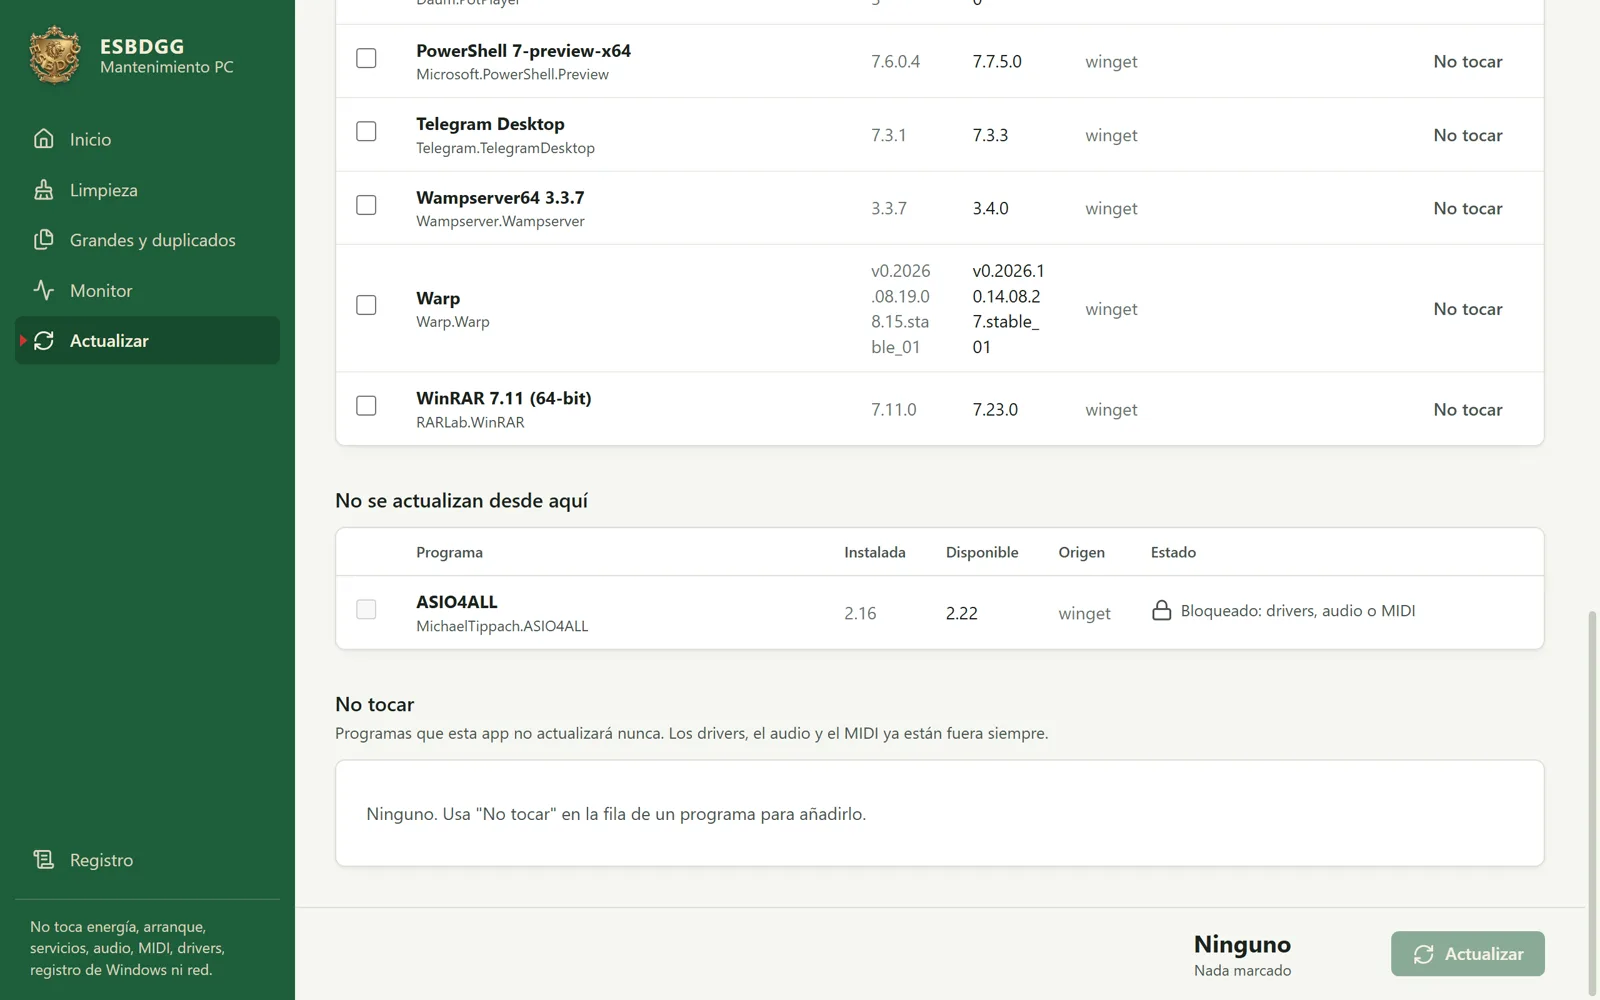Click the vertical scrollbar thumb

tap(1592, 803)
